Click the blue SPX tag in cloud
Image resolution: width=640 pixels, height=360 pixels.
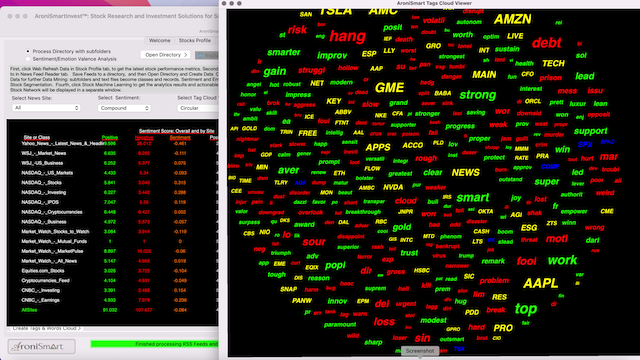tap(585, 144)
